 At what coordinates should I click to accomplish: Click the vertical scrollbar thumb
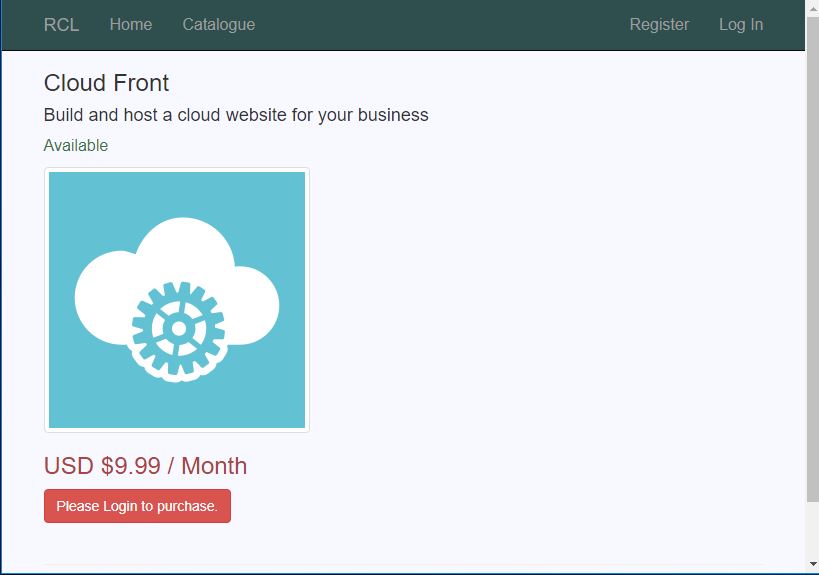[x=813, y=259]
